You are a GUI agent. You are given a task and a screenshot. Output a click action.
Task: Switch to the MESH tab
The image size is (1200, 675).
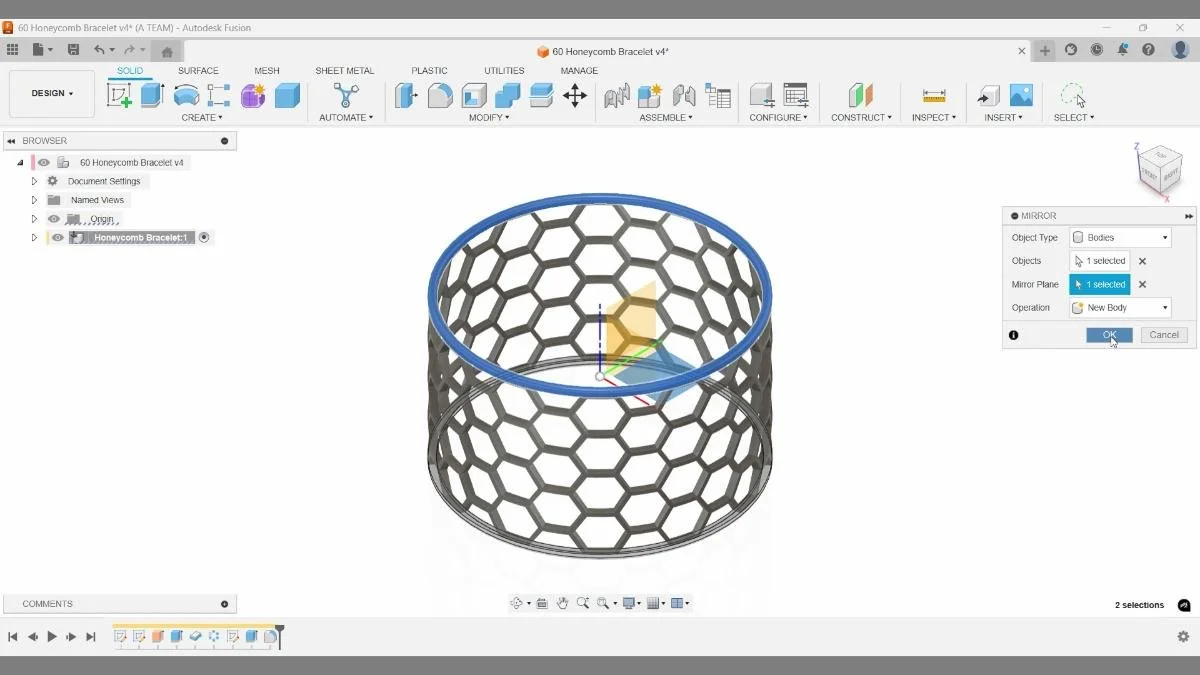click(x=267, y=71)
